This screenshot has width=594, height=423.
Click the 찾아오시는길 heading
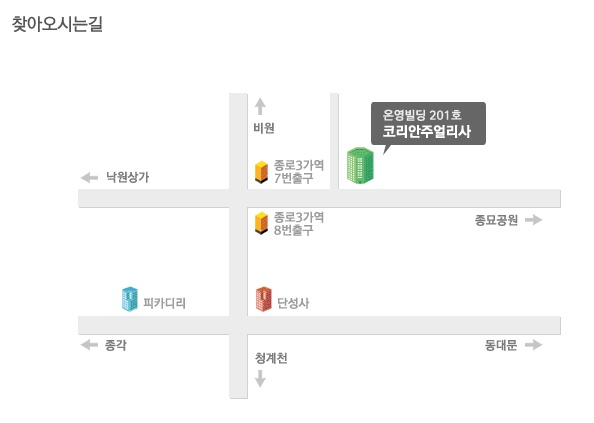(x=57, y=24)
